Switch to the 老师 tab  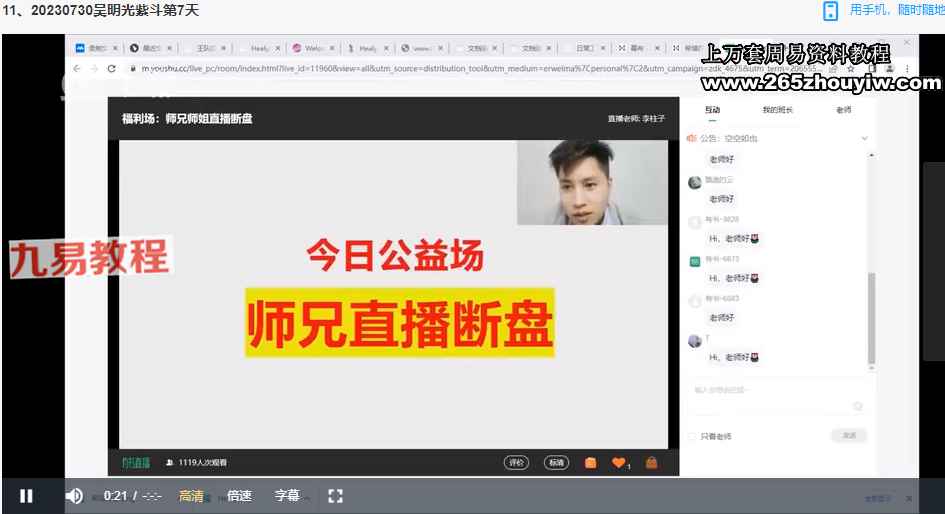pyautogui.click(x=843, y=110)
